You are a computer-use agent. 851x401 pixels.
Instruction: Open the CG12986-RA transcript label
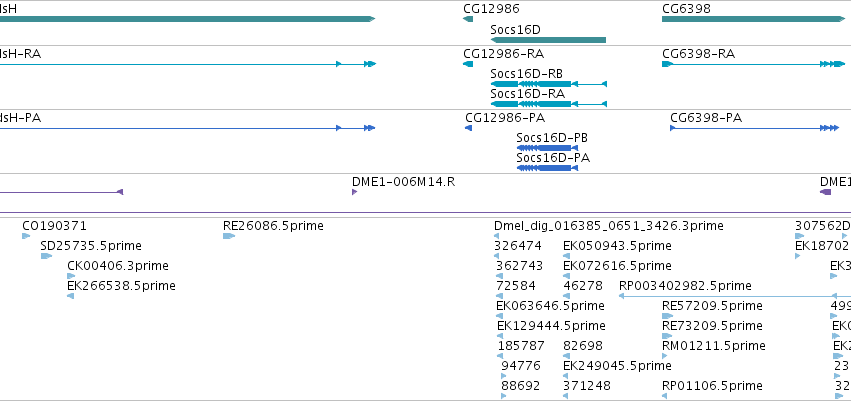click(x=504, y=54)
